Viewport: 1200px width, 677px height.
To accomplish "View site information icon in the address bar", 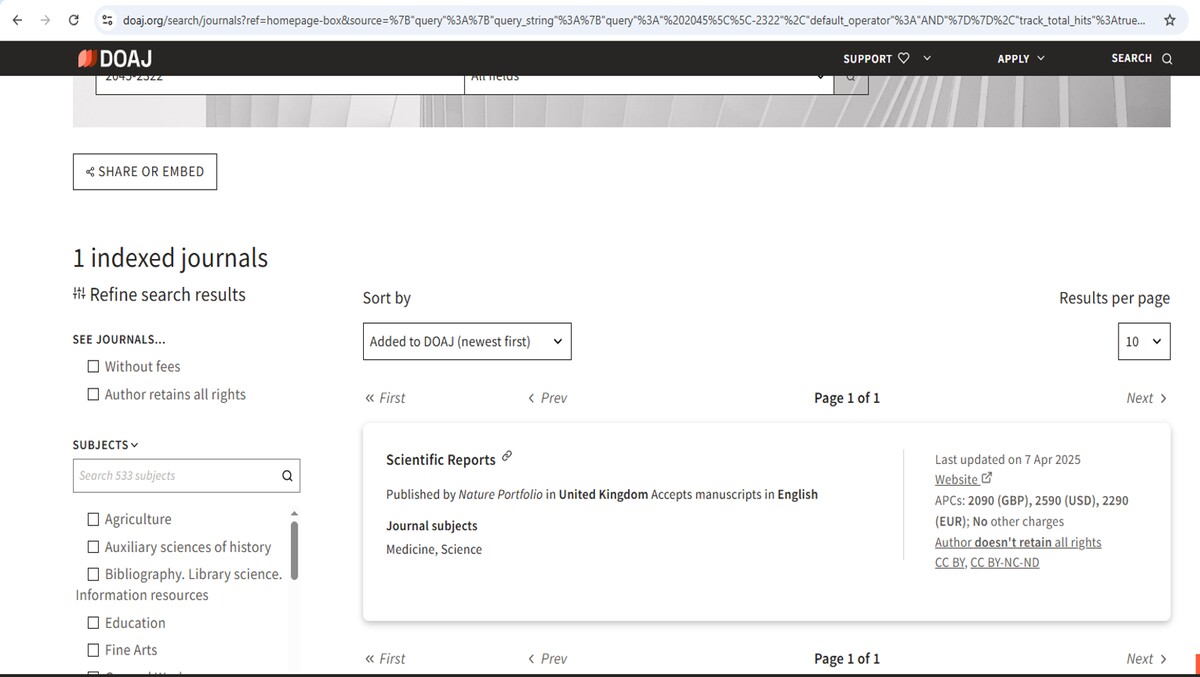I will tap(108, 19).
